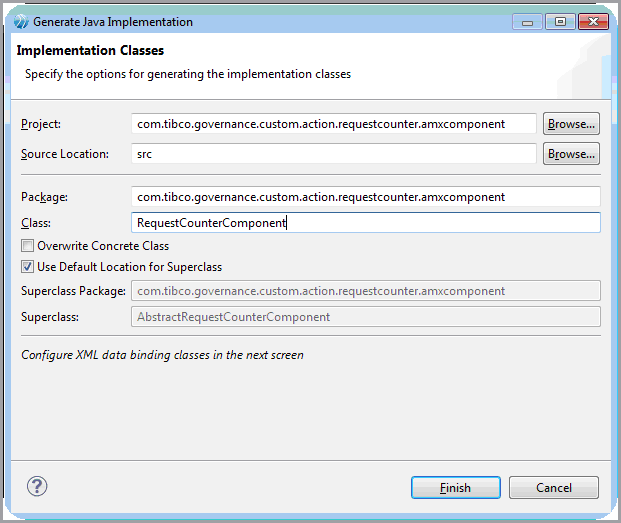The width and height of the screenshot is (621, 523).
Task: Click the Class name field
Action: click(365, 223)
